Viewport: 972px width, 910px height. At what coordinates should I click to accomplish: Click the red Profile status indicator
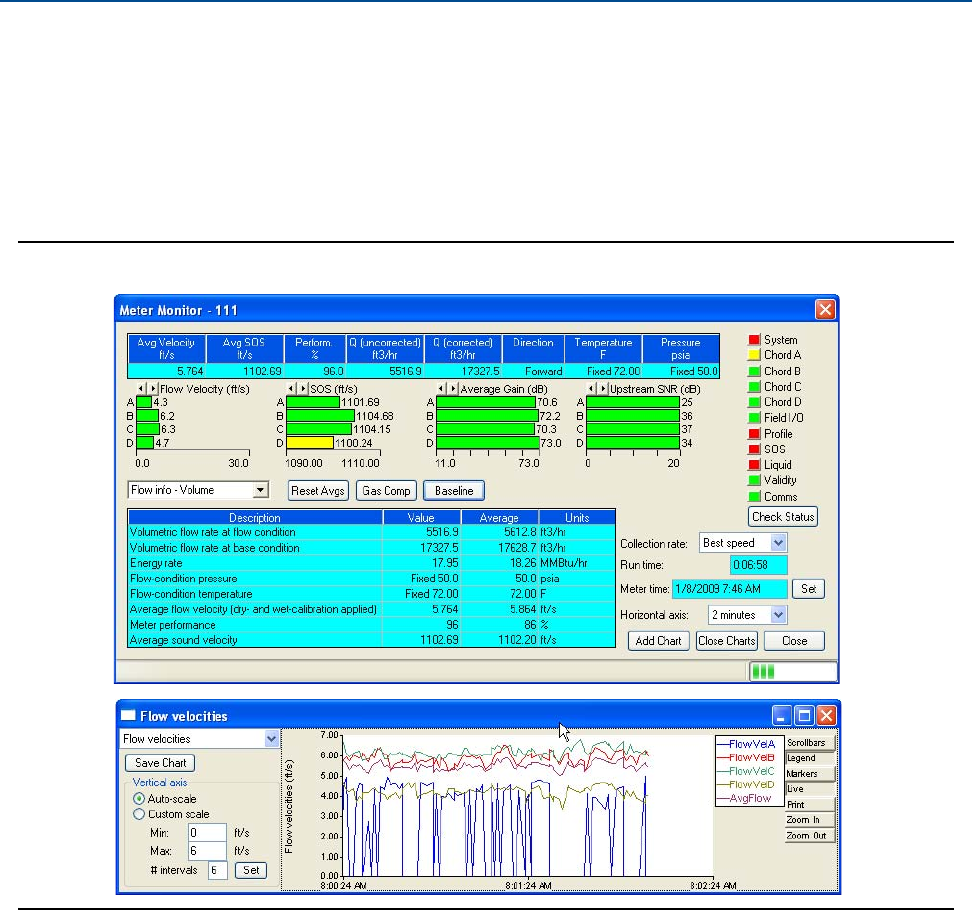click(755, 434)
